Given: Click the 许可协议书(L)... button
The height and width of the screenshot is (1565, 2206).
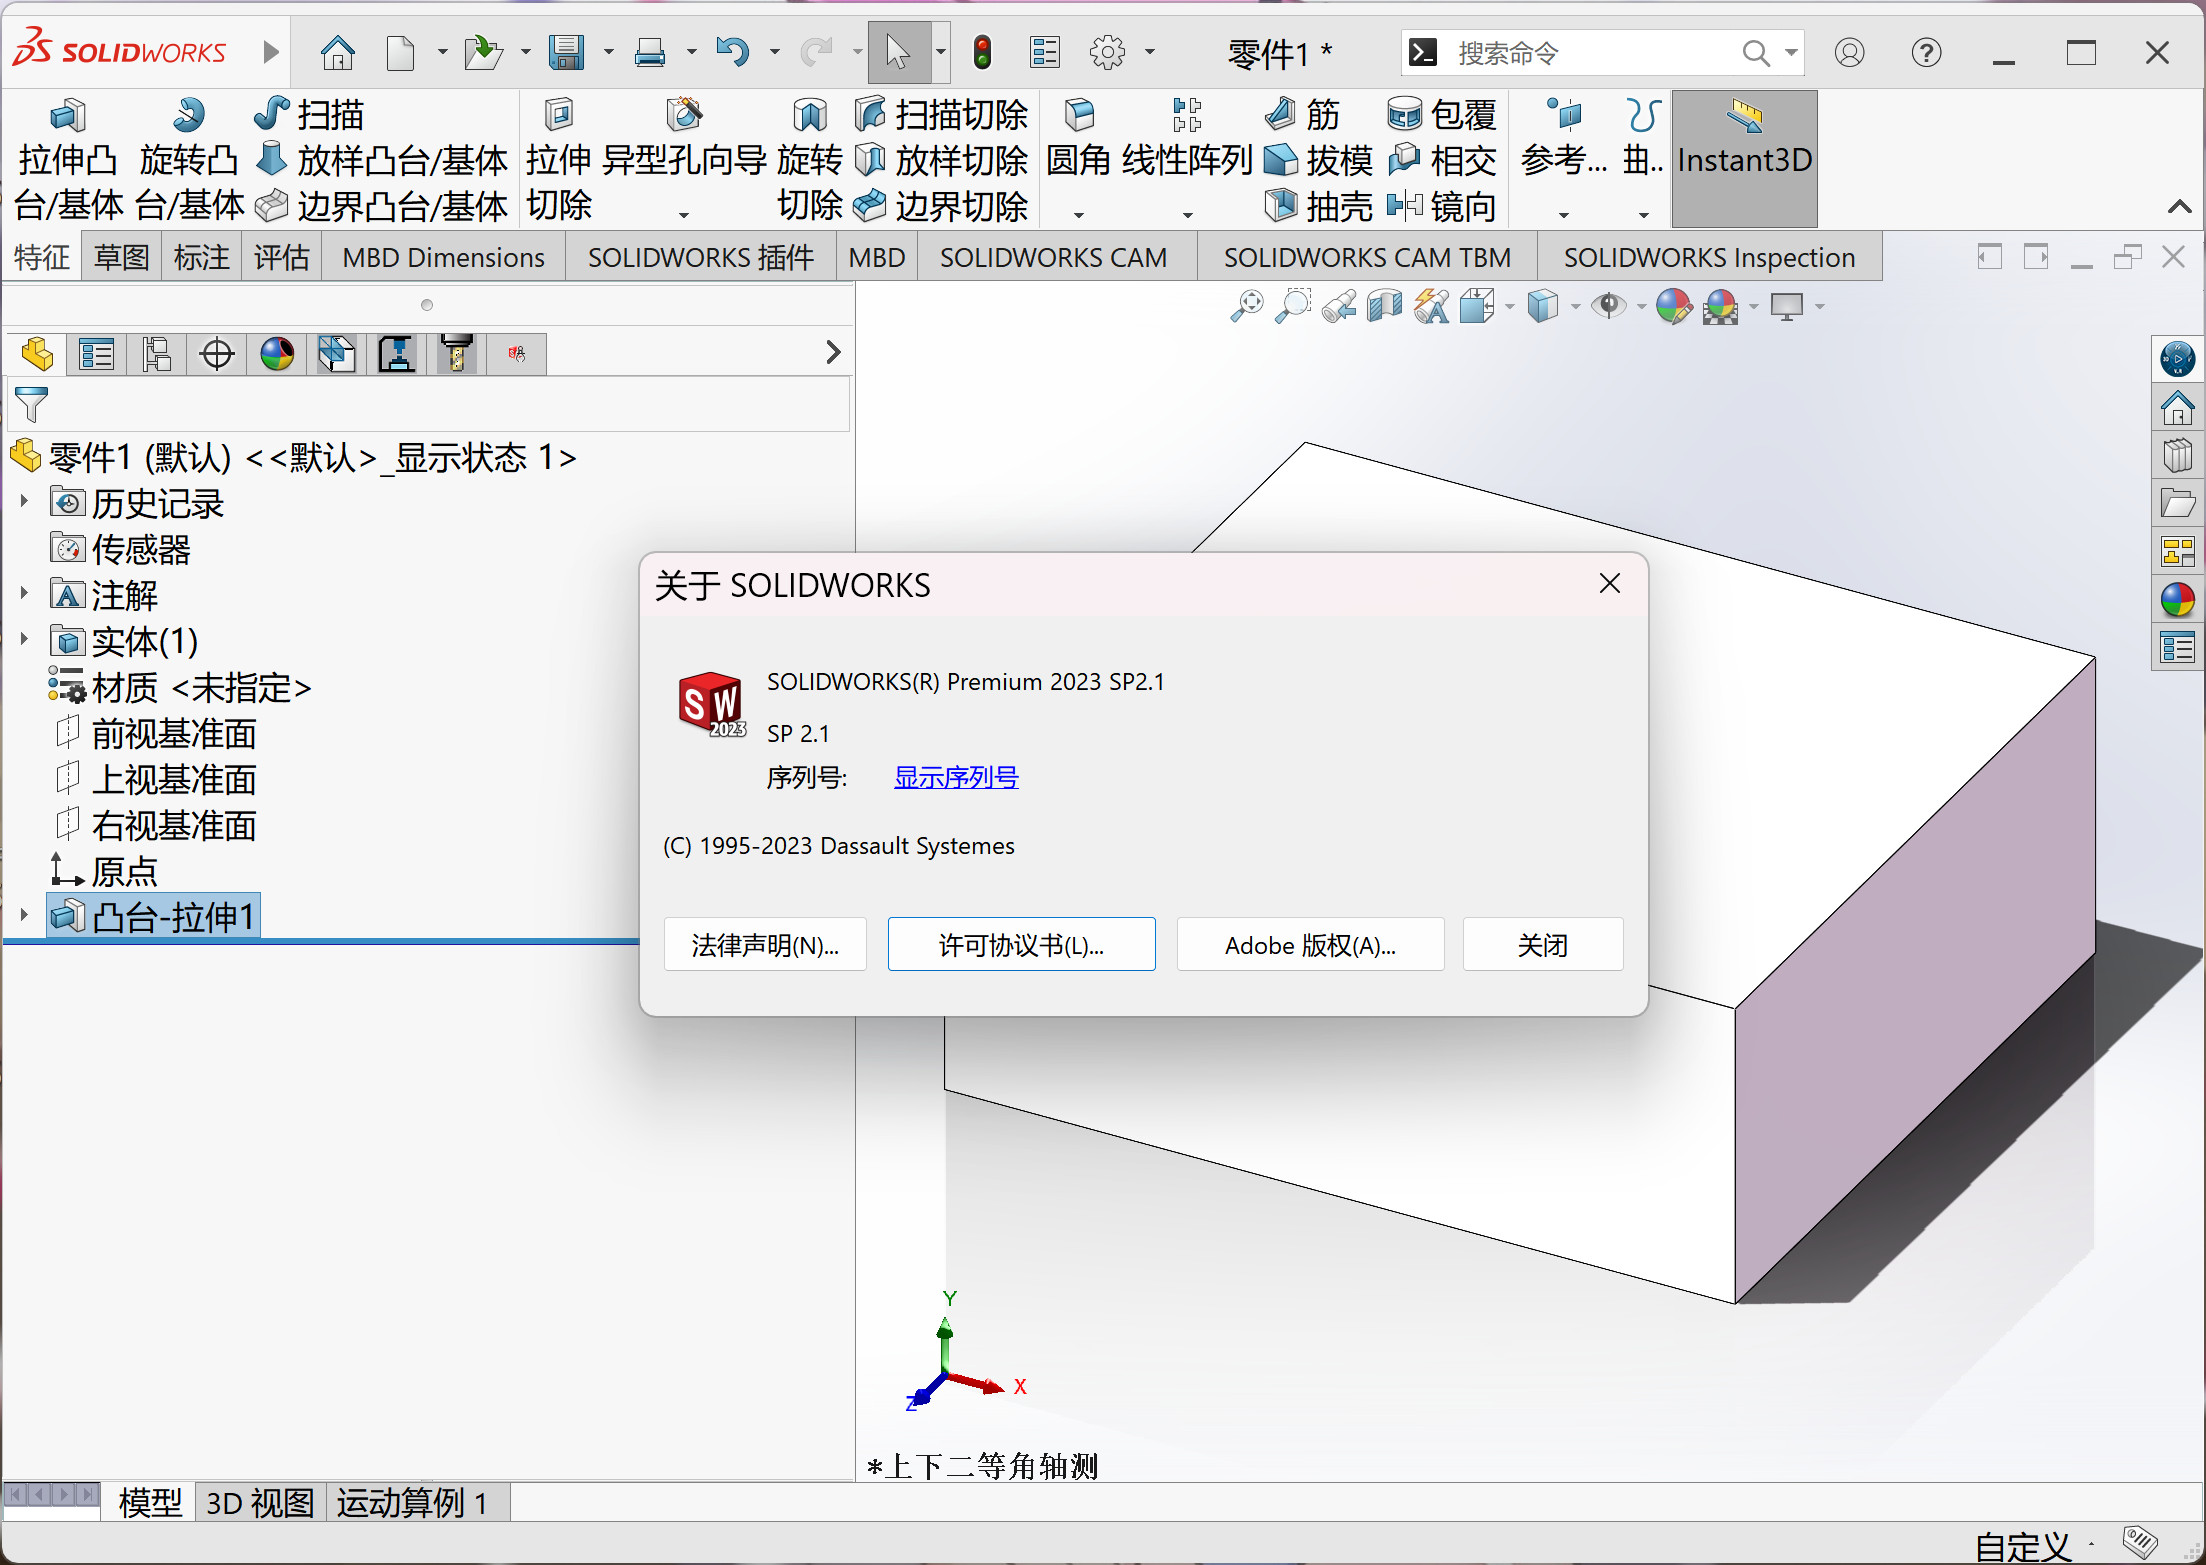Looking at the screenshot, I should click(x=1021, y=944).
